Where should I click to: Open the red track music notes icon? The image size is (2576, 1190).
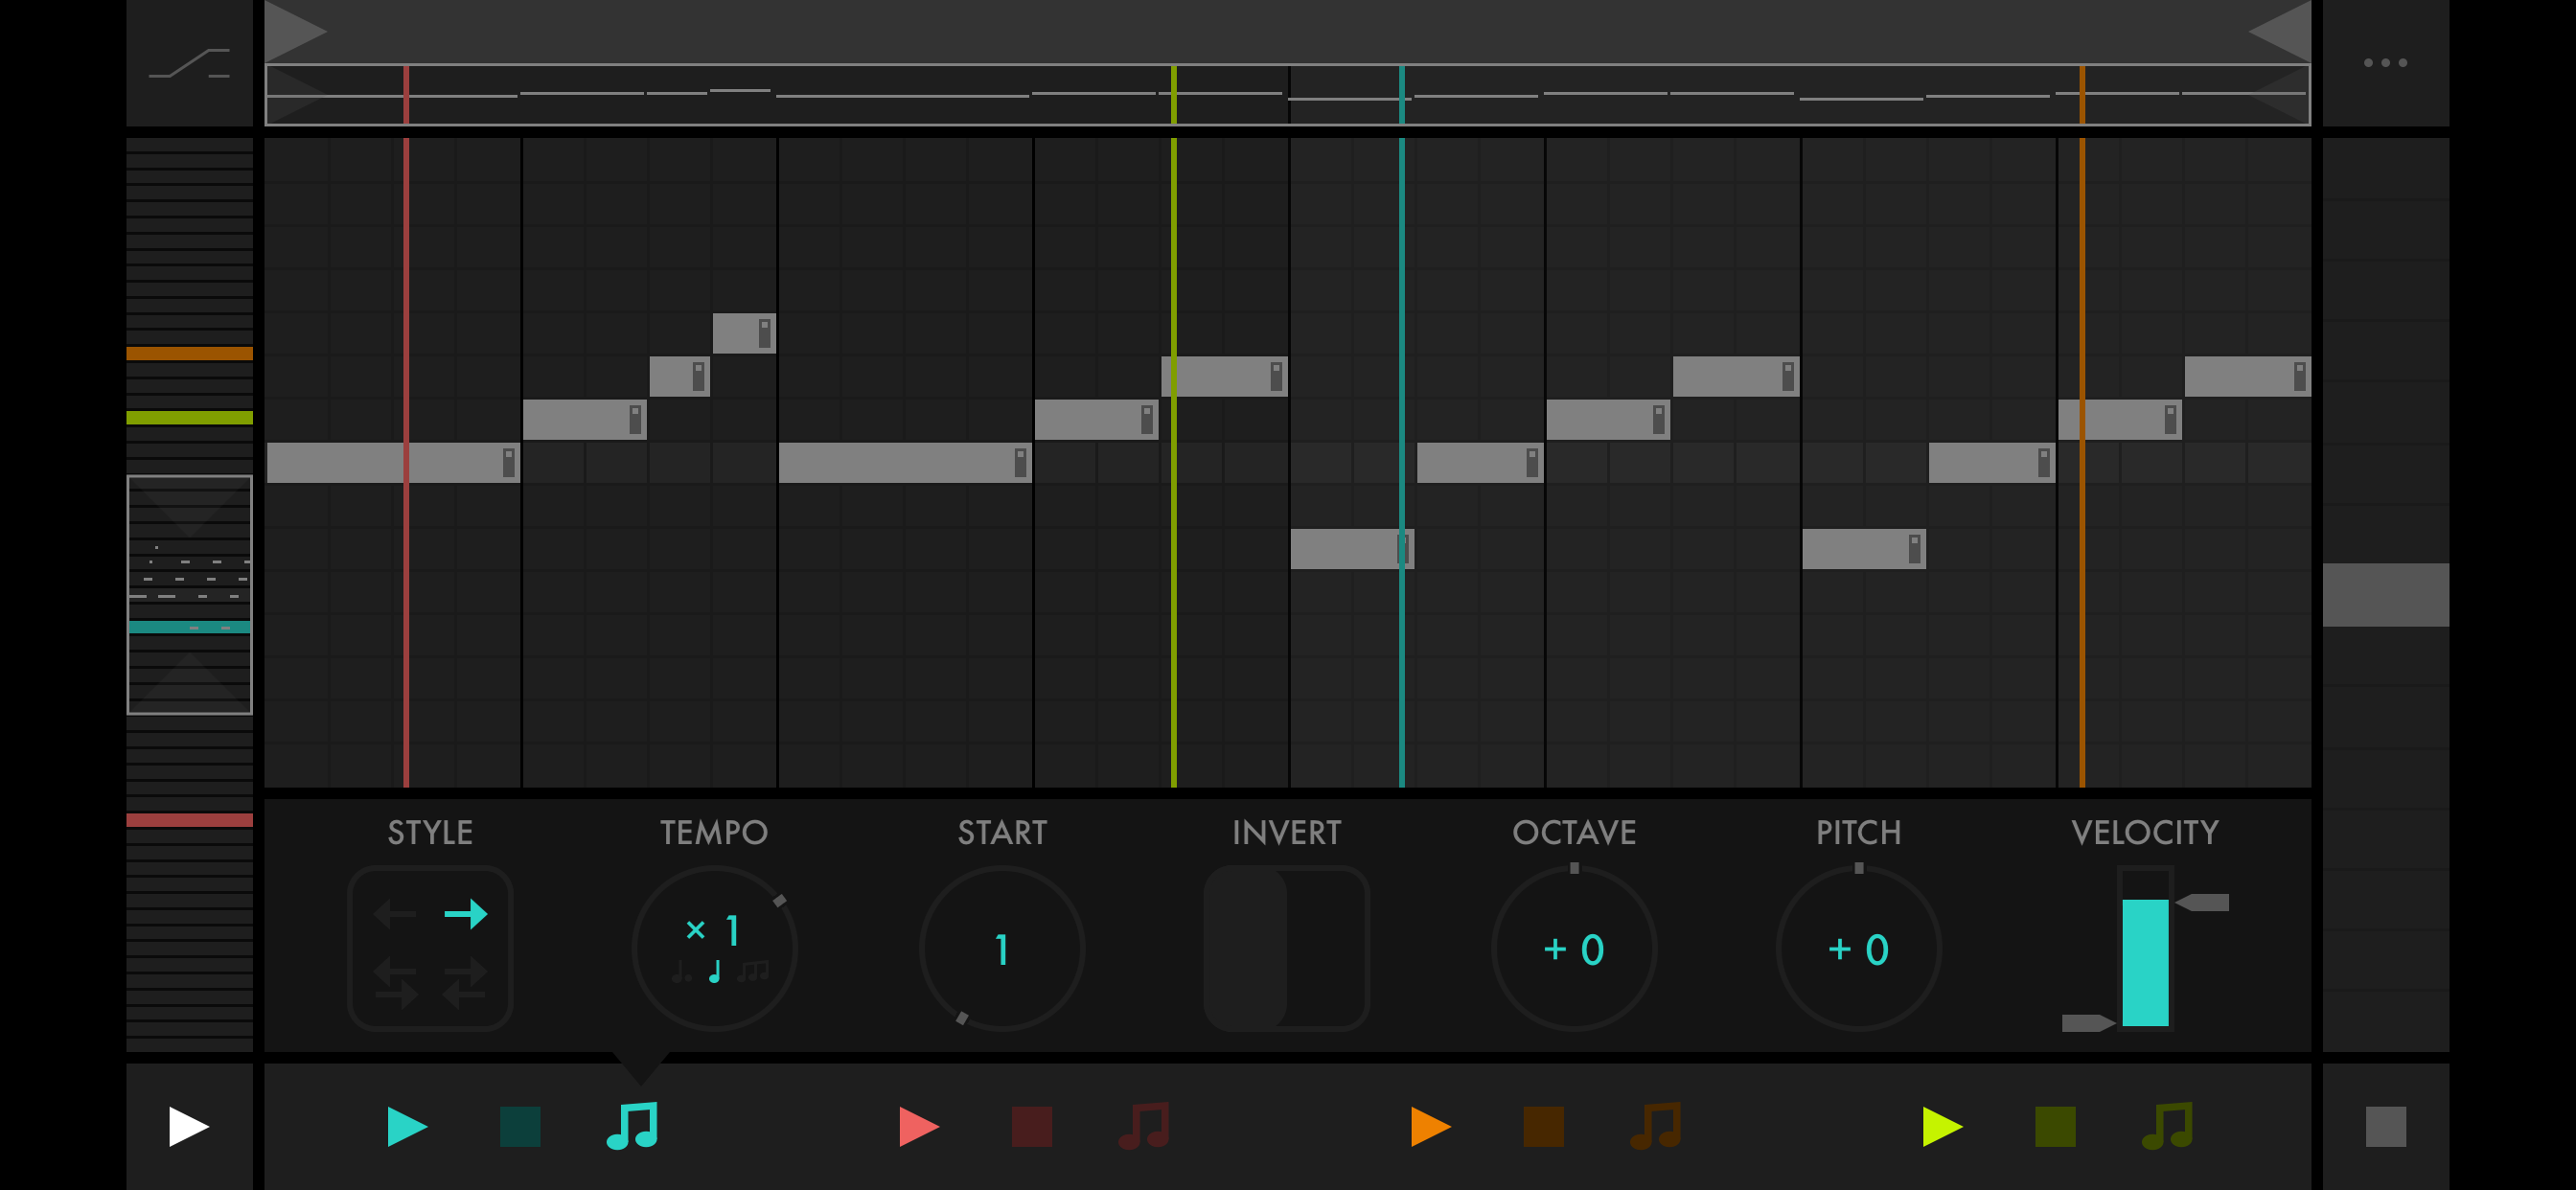coord(1144,1126)
